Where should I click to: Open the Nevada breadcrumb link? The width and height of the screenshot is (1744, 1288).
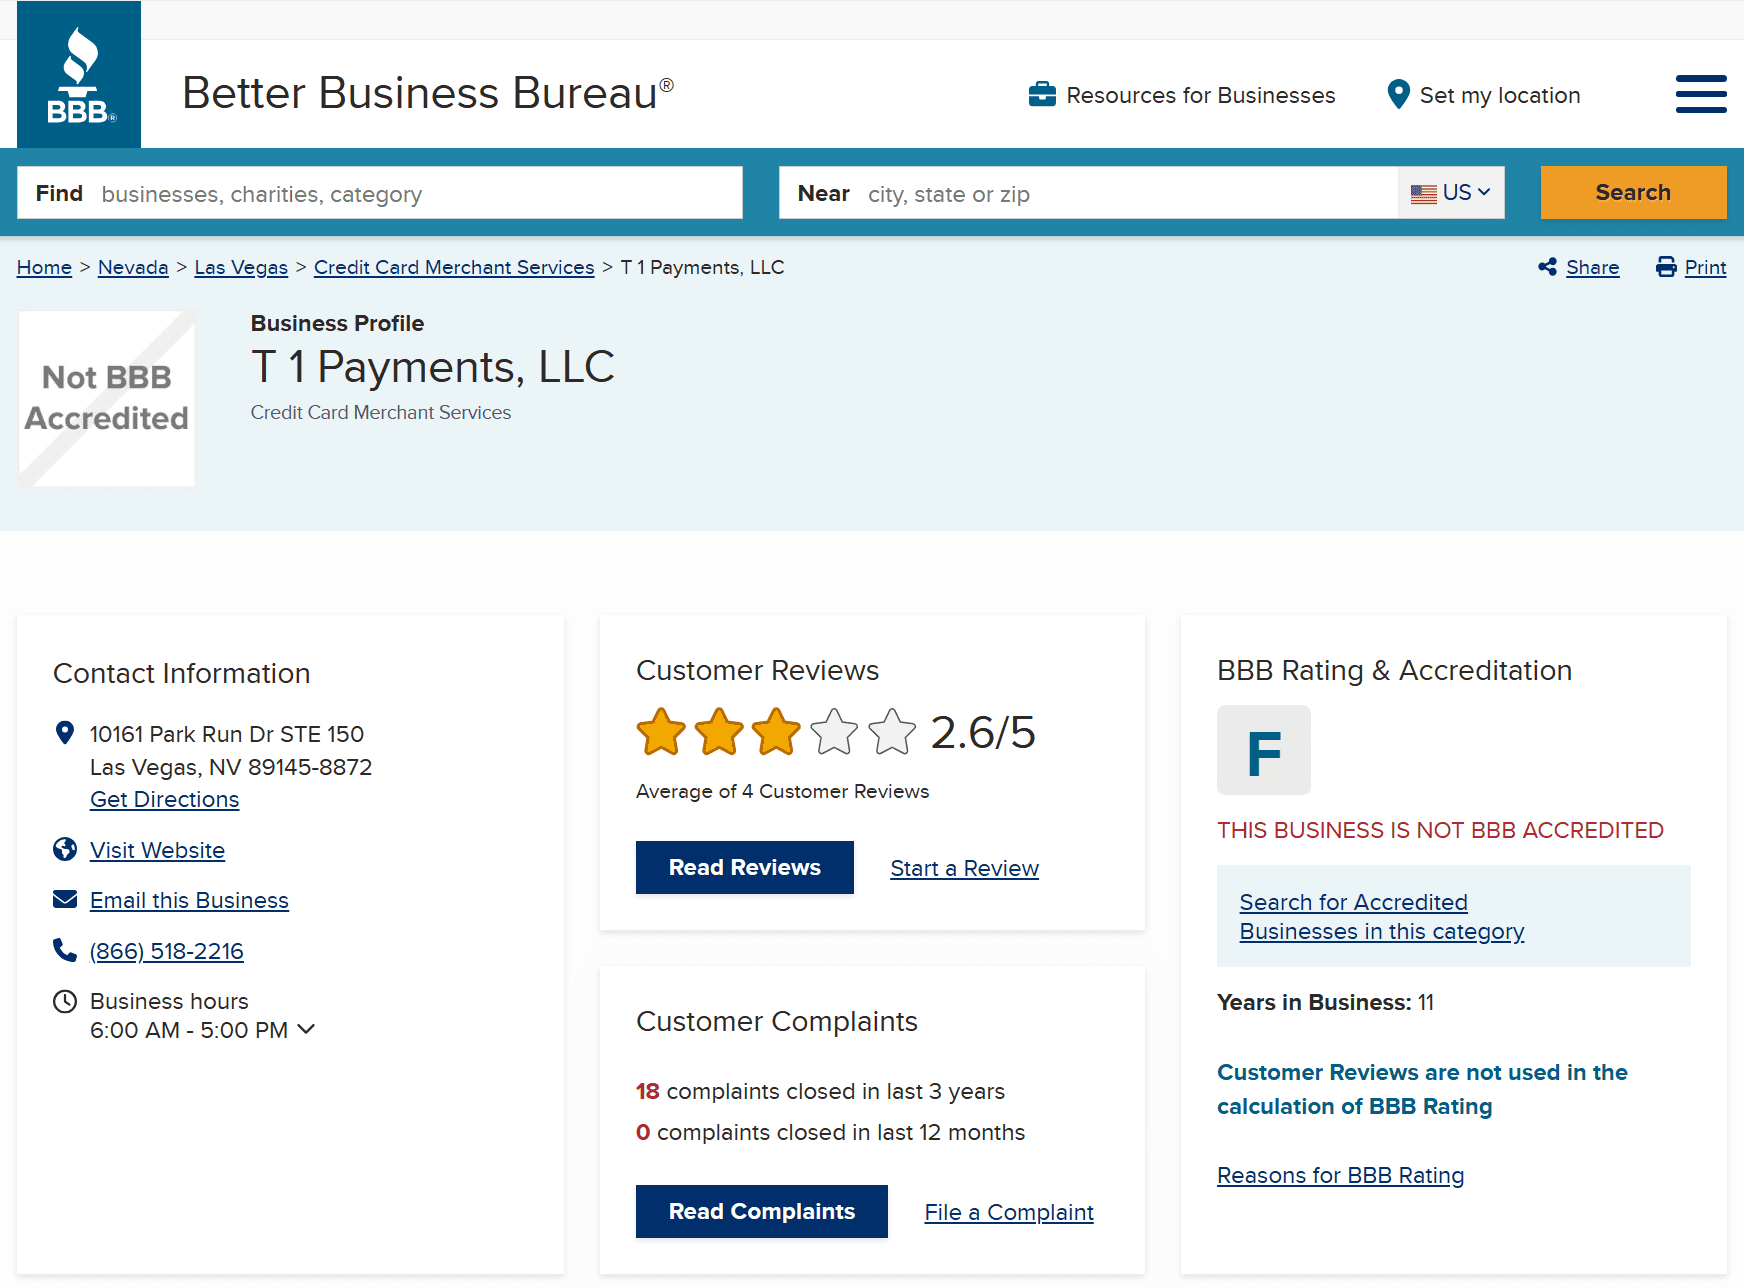tap(133, 267)
